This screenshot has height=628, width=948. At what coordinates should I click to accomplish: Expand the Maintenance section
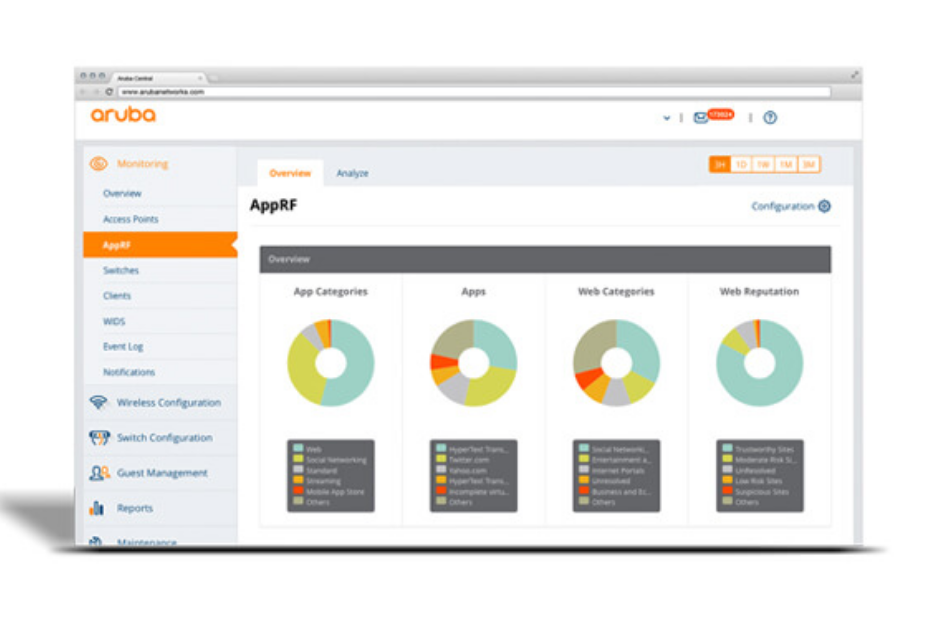click(147, 542)
